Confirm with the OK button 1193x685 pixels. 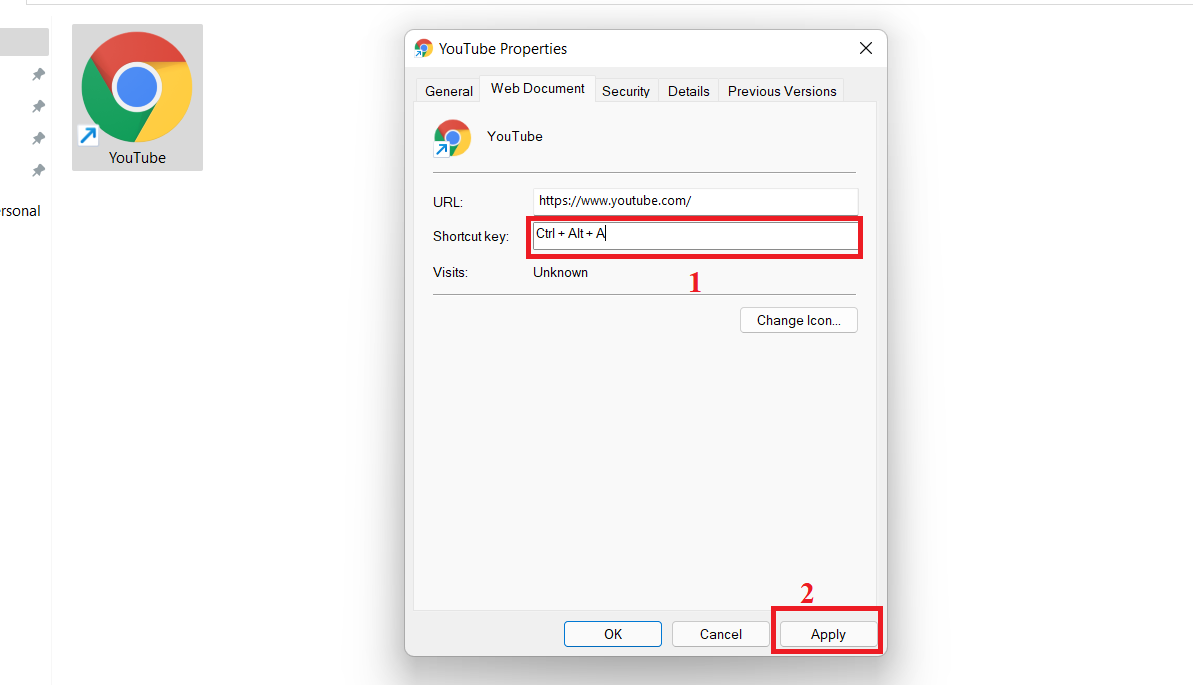[612, 634]
